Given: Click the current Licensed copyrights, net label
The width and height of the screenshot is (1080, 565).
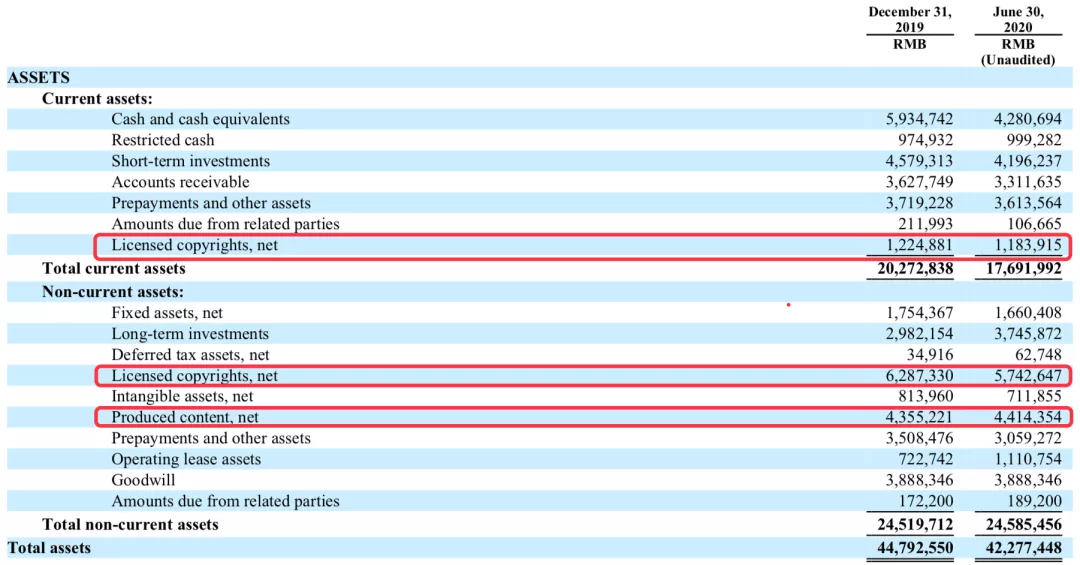Looking at the screenshot, I should pyautogui.click(x=195, y=245).
